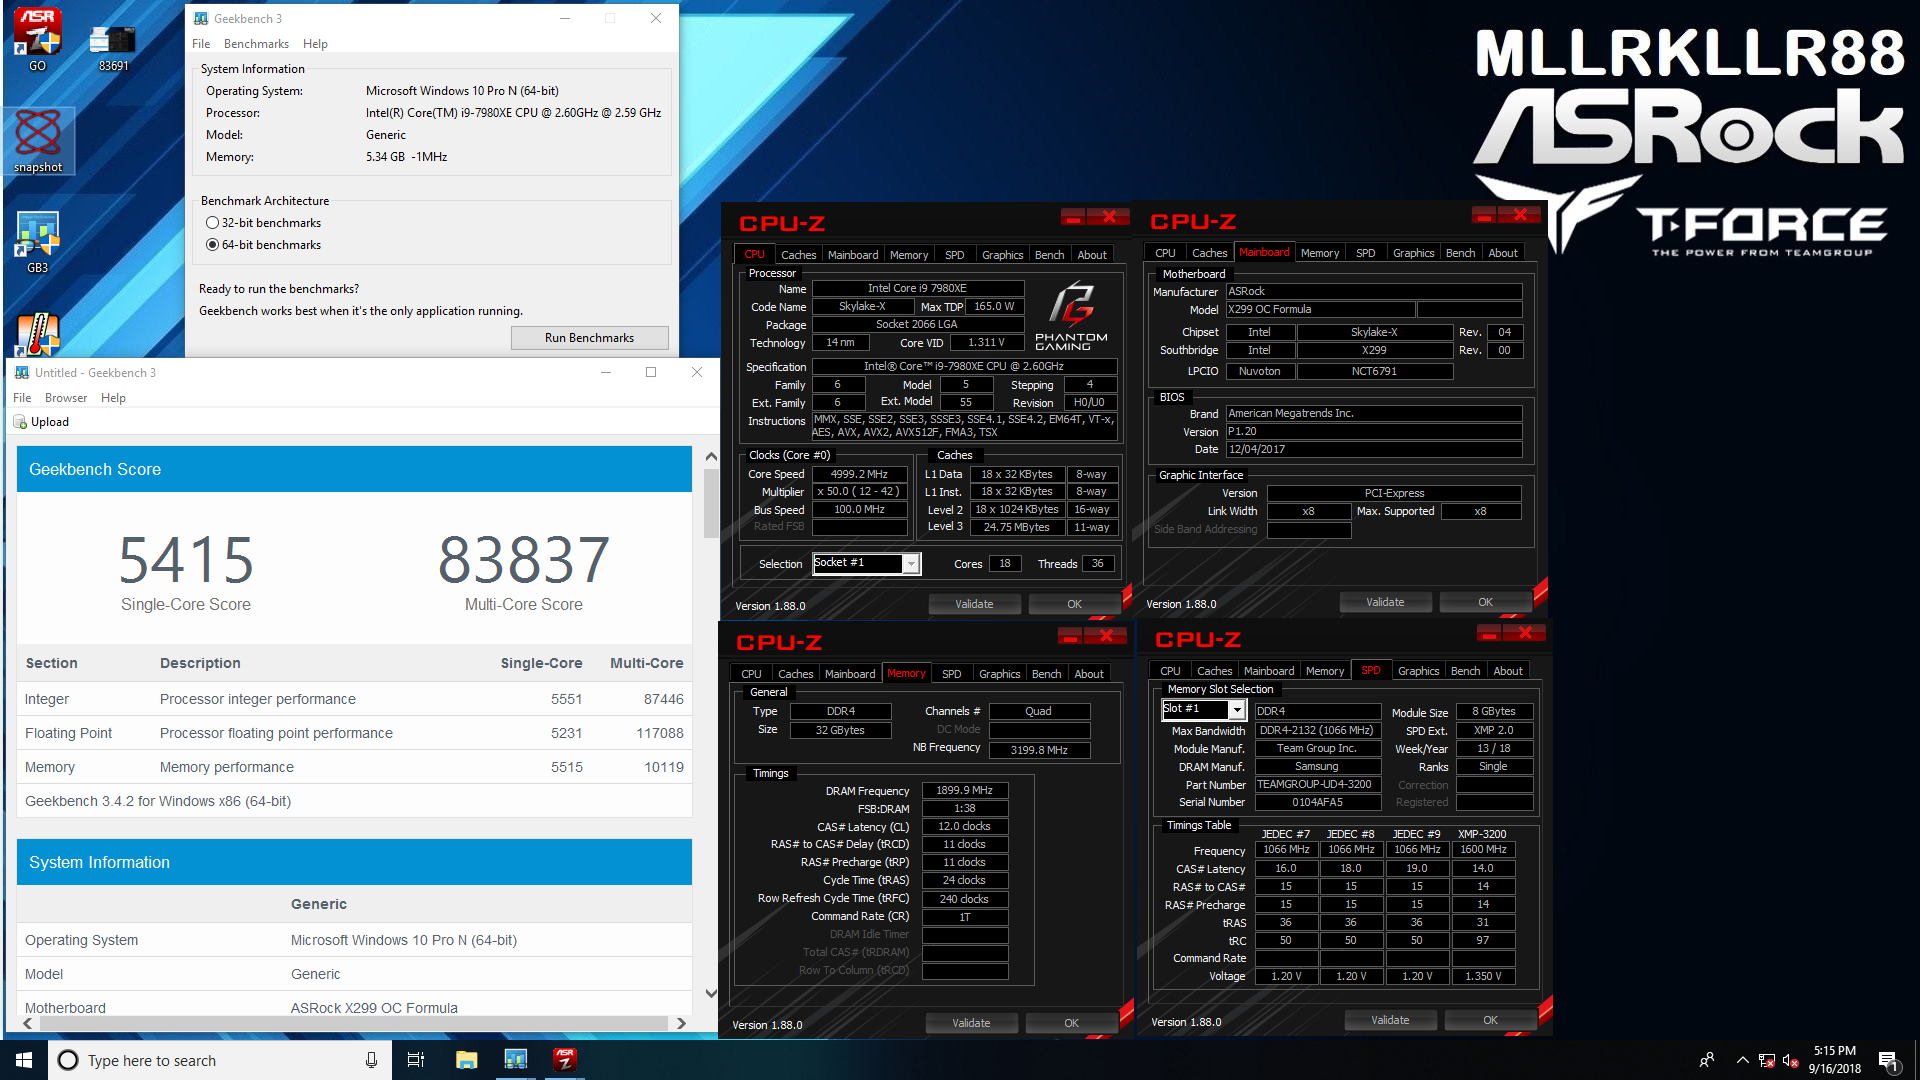Screen dimensions: 1920x1080
Task: Switch to Caches tab in CPU-Z CPU window
Action: (798, 255)
